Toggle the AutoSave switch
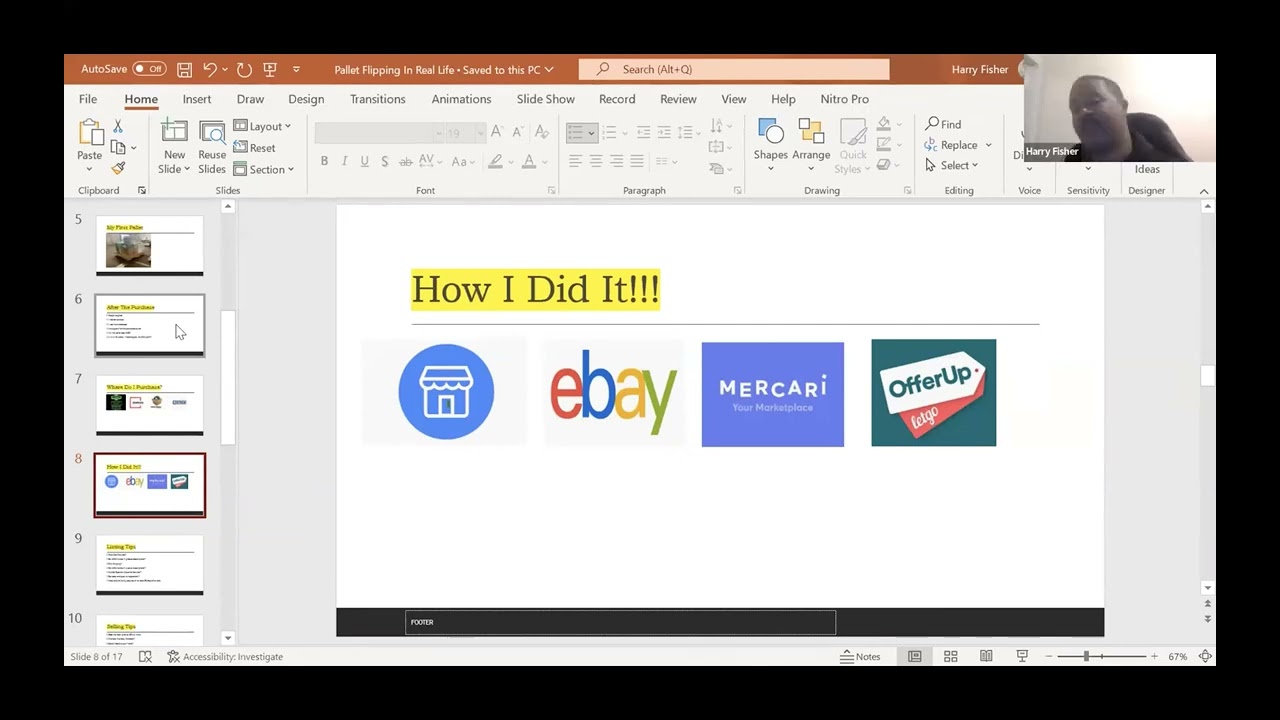1280x720 pixels. click(149, 69)
